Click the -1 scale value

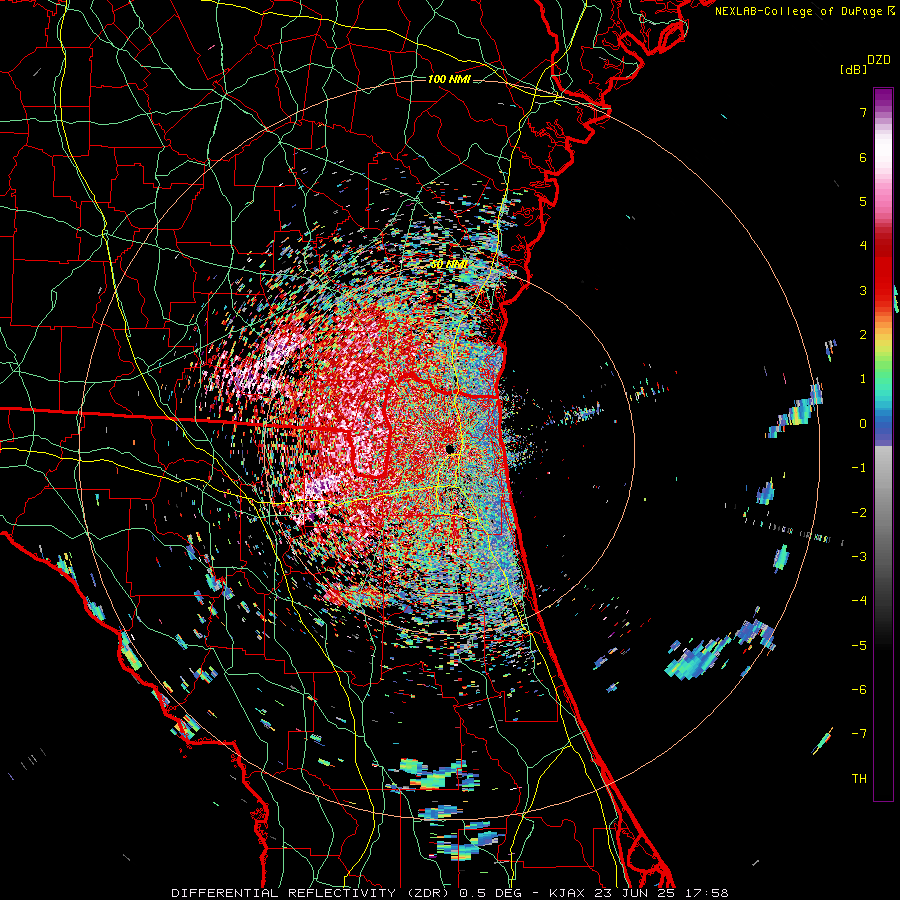(859, 468)
